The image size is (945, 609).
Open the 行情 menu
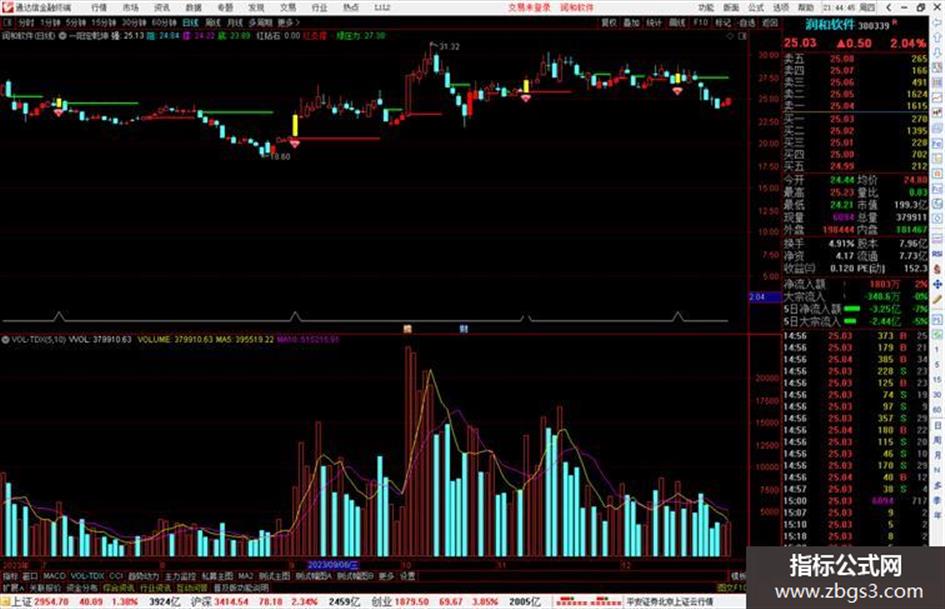point(99,7)
